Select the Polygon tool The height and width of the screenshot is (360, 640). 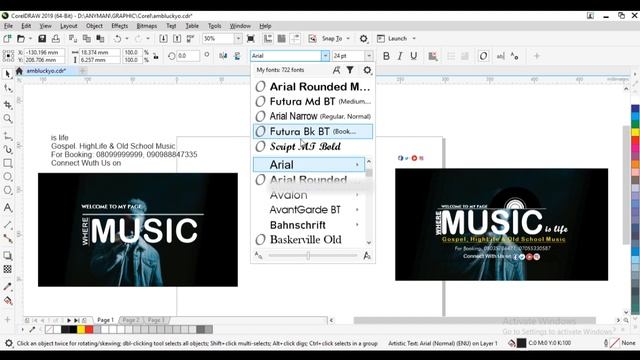[7, 191]
